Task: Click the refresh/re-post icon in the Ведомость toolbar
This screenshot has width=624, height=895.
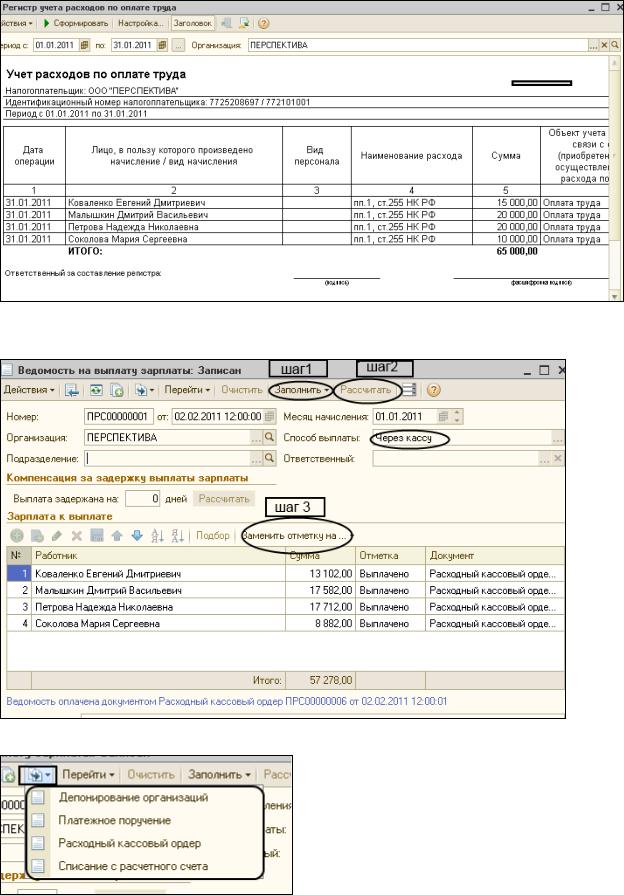Action: [96, 390]
